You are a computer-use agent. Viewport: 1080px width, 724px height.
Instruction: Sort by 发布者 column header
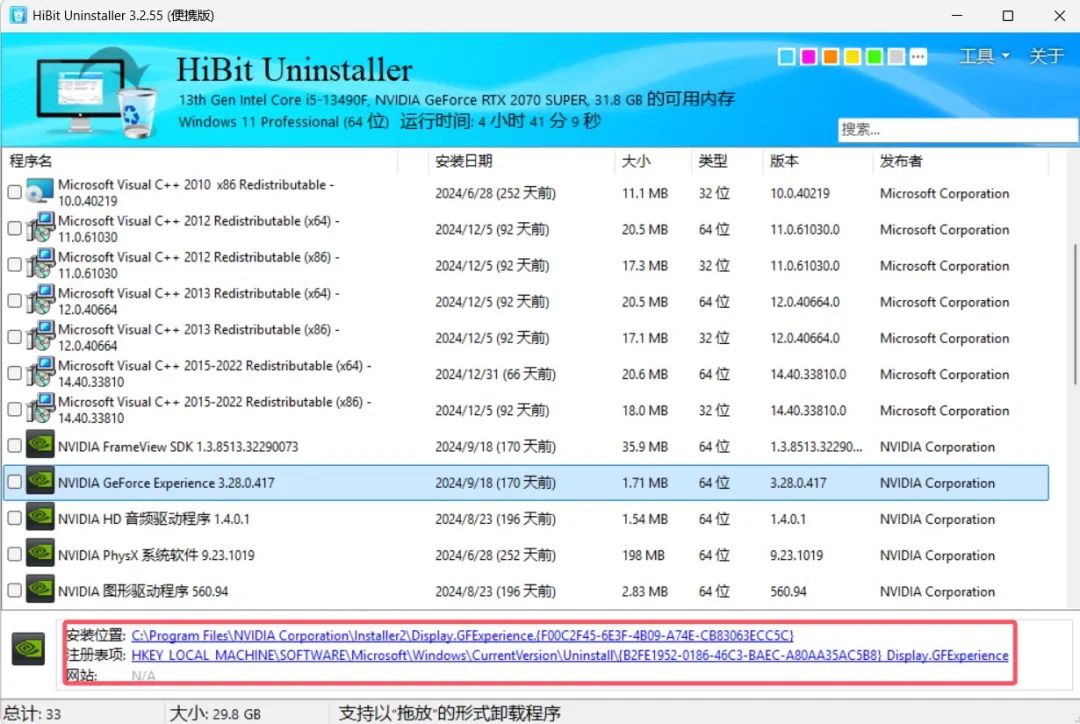[960, 161]
